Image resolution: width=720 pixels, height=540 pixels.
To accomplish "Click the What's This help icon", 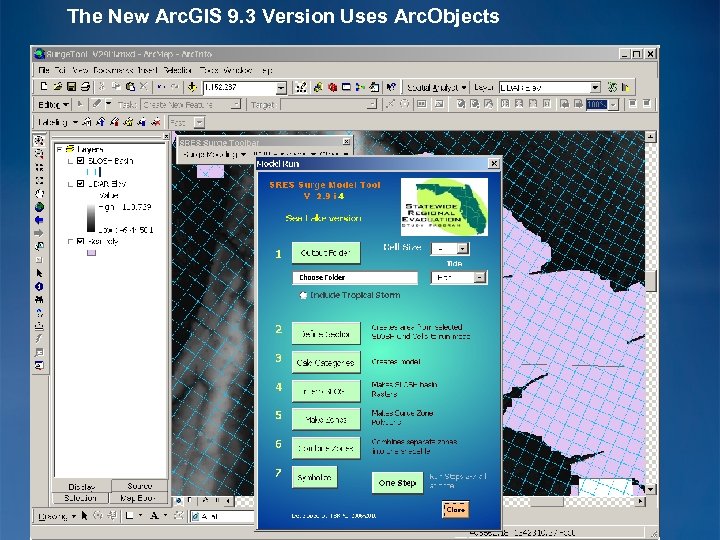I will (x=391, y=87).
